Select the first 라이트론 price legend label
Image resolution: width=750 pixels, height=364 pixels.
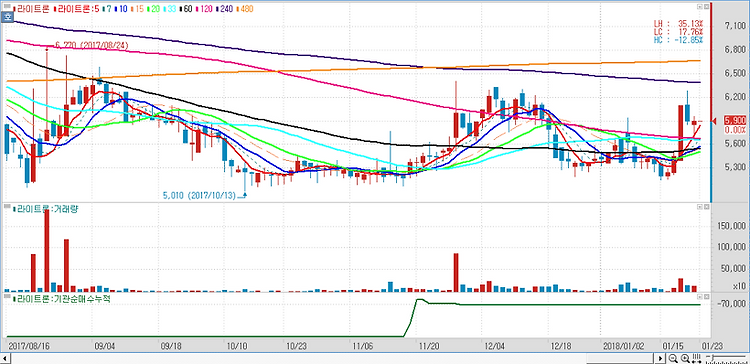(x=32, y=9)
